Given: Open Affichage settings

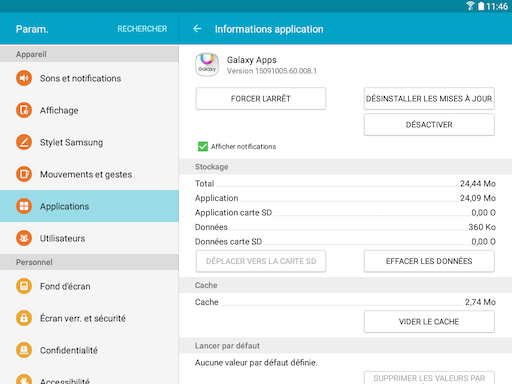Looking at the screenshot, I should pos(89,110).
